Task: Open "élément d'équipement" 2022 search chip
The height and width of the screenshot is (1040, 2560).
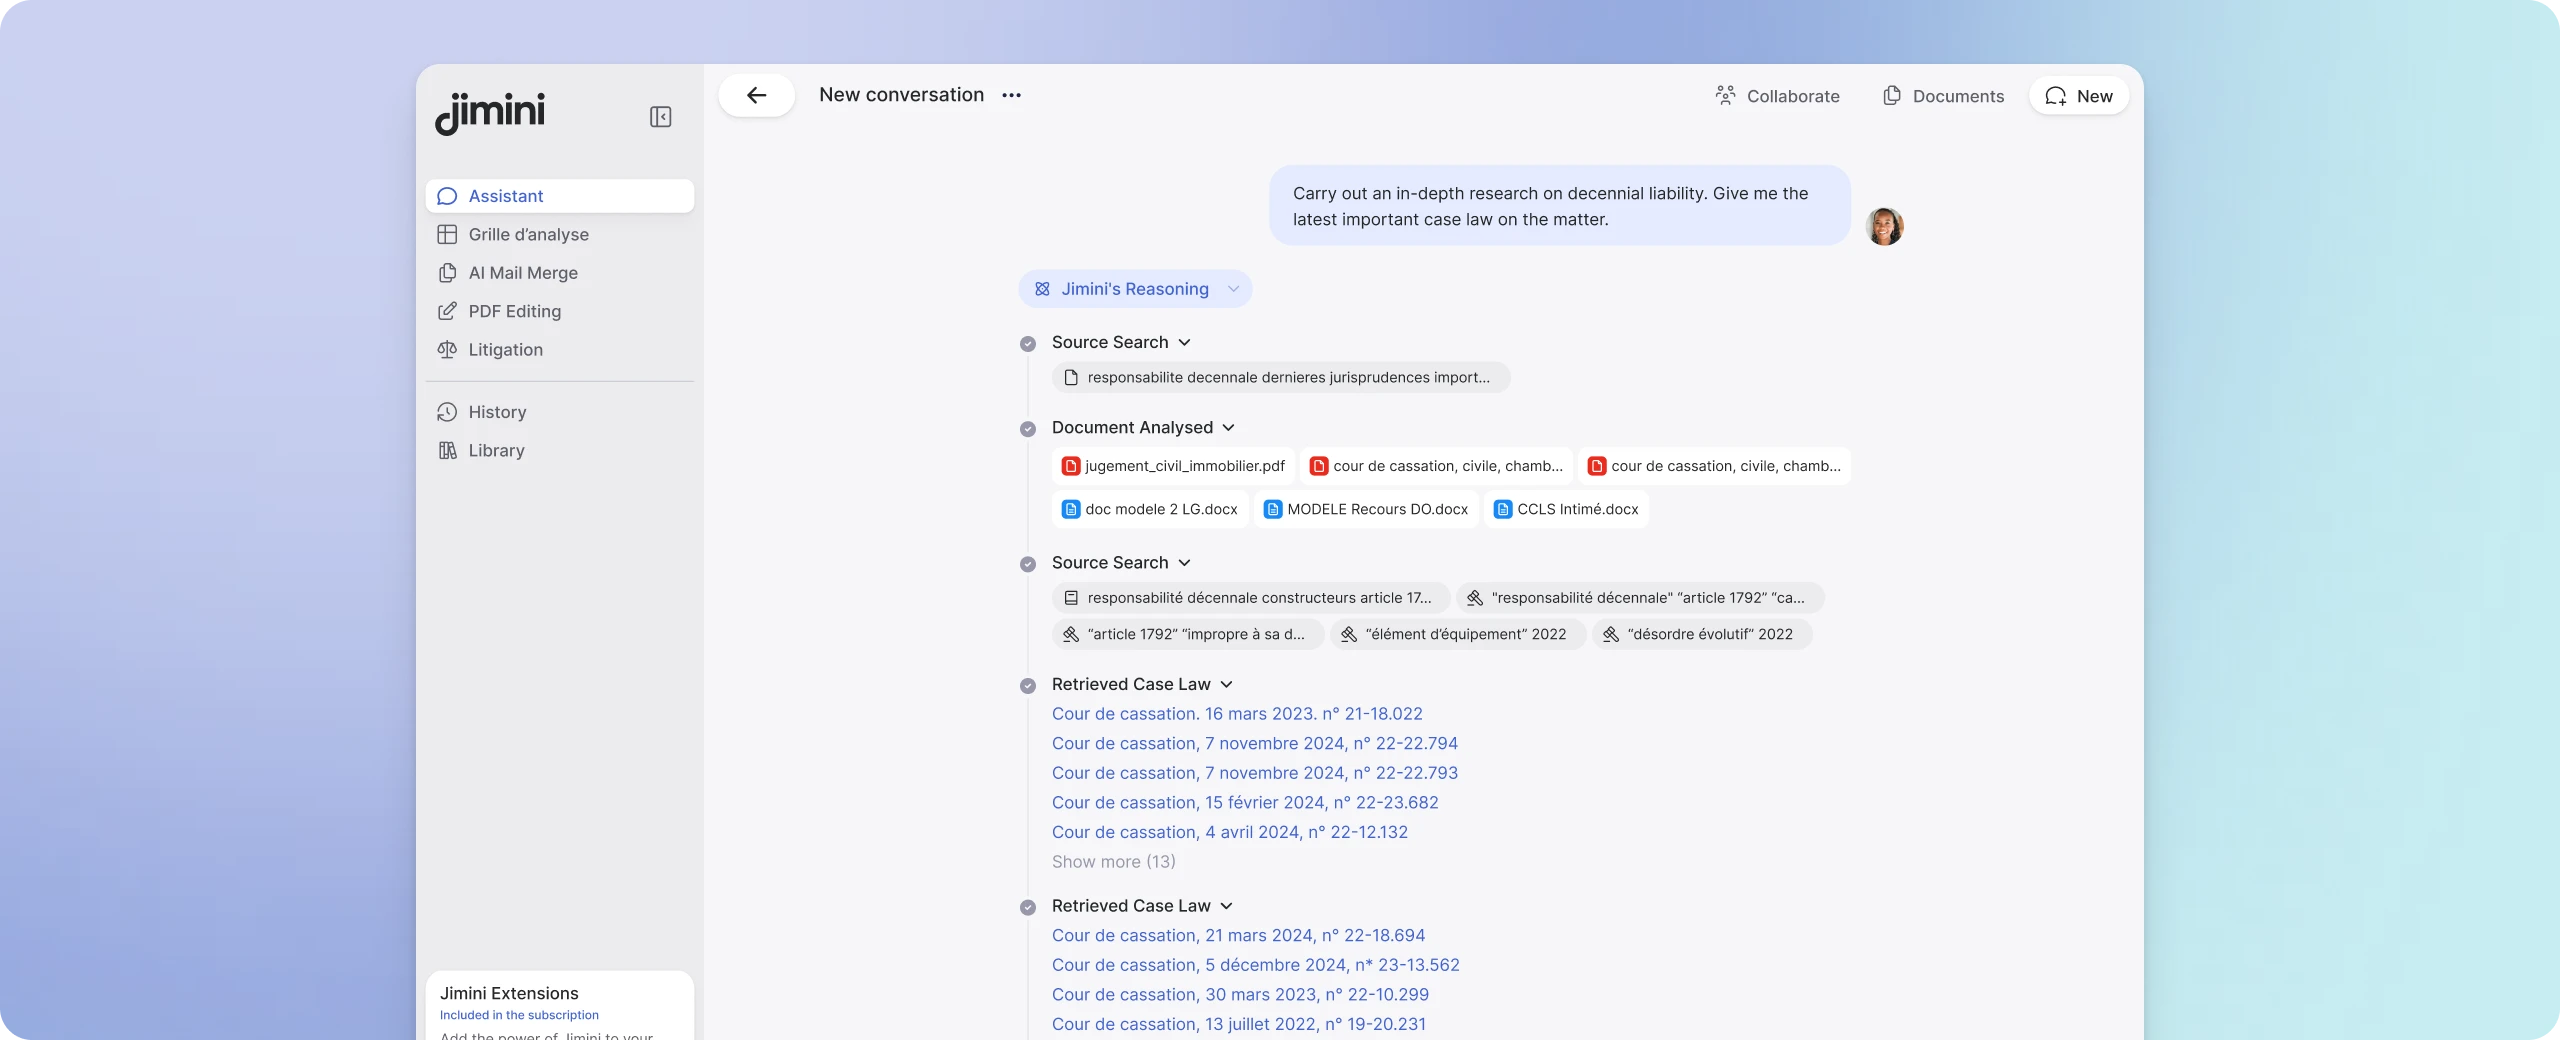Action: [1458, 634]
